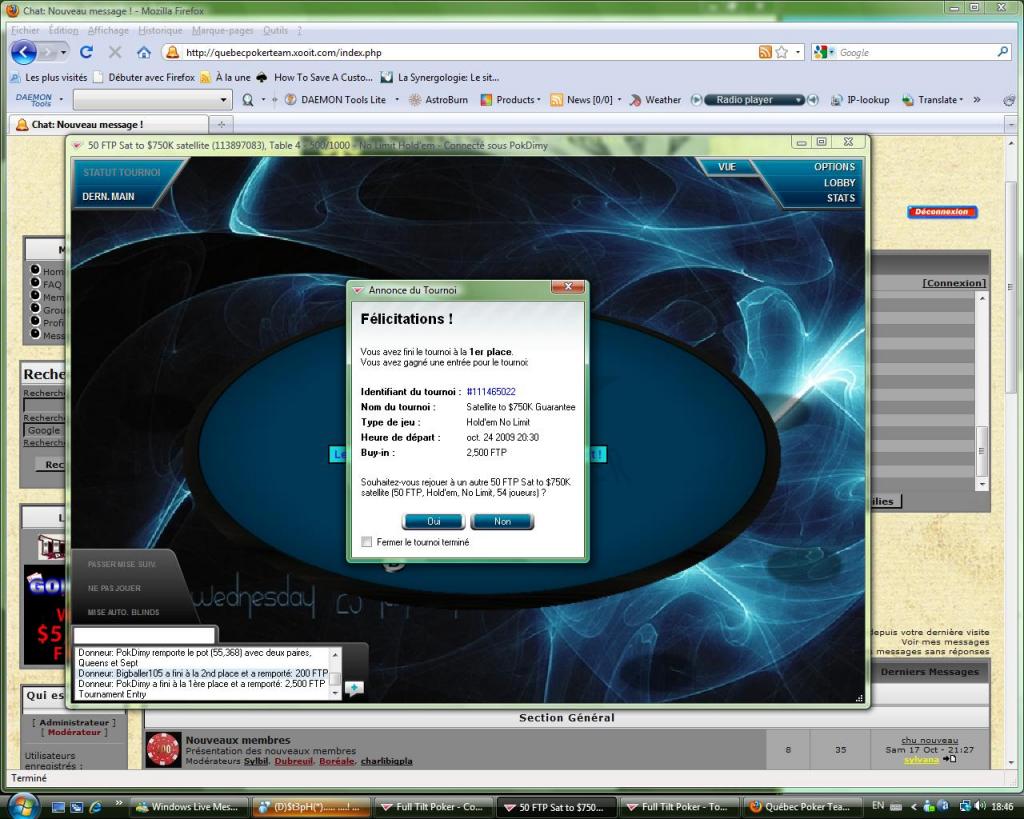Click in the poker chat input field
The image size is (1024, 819).
144,635
